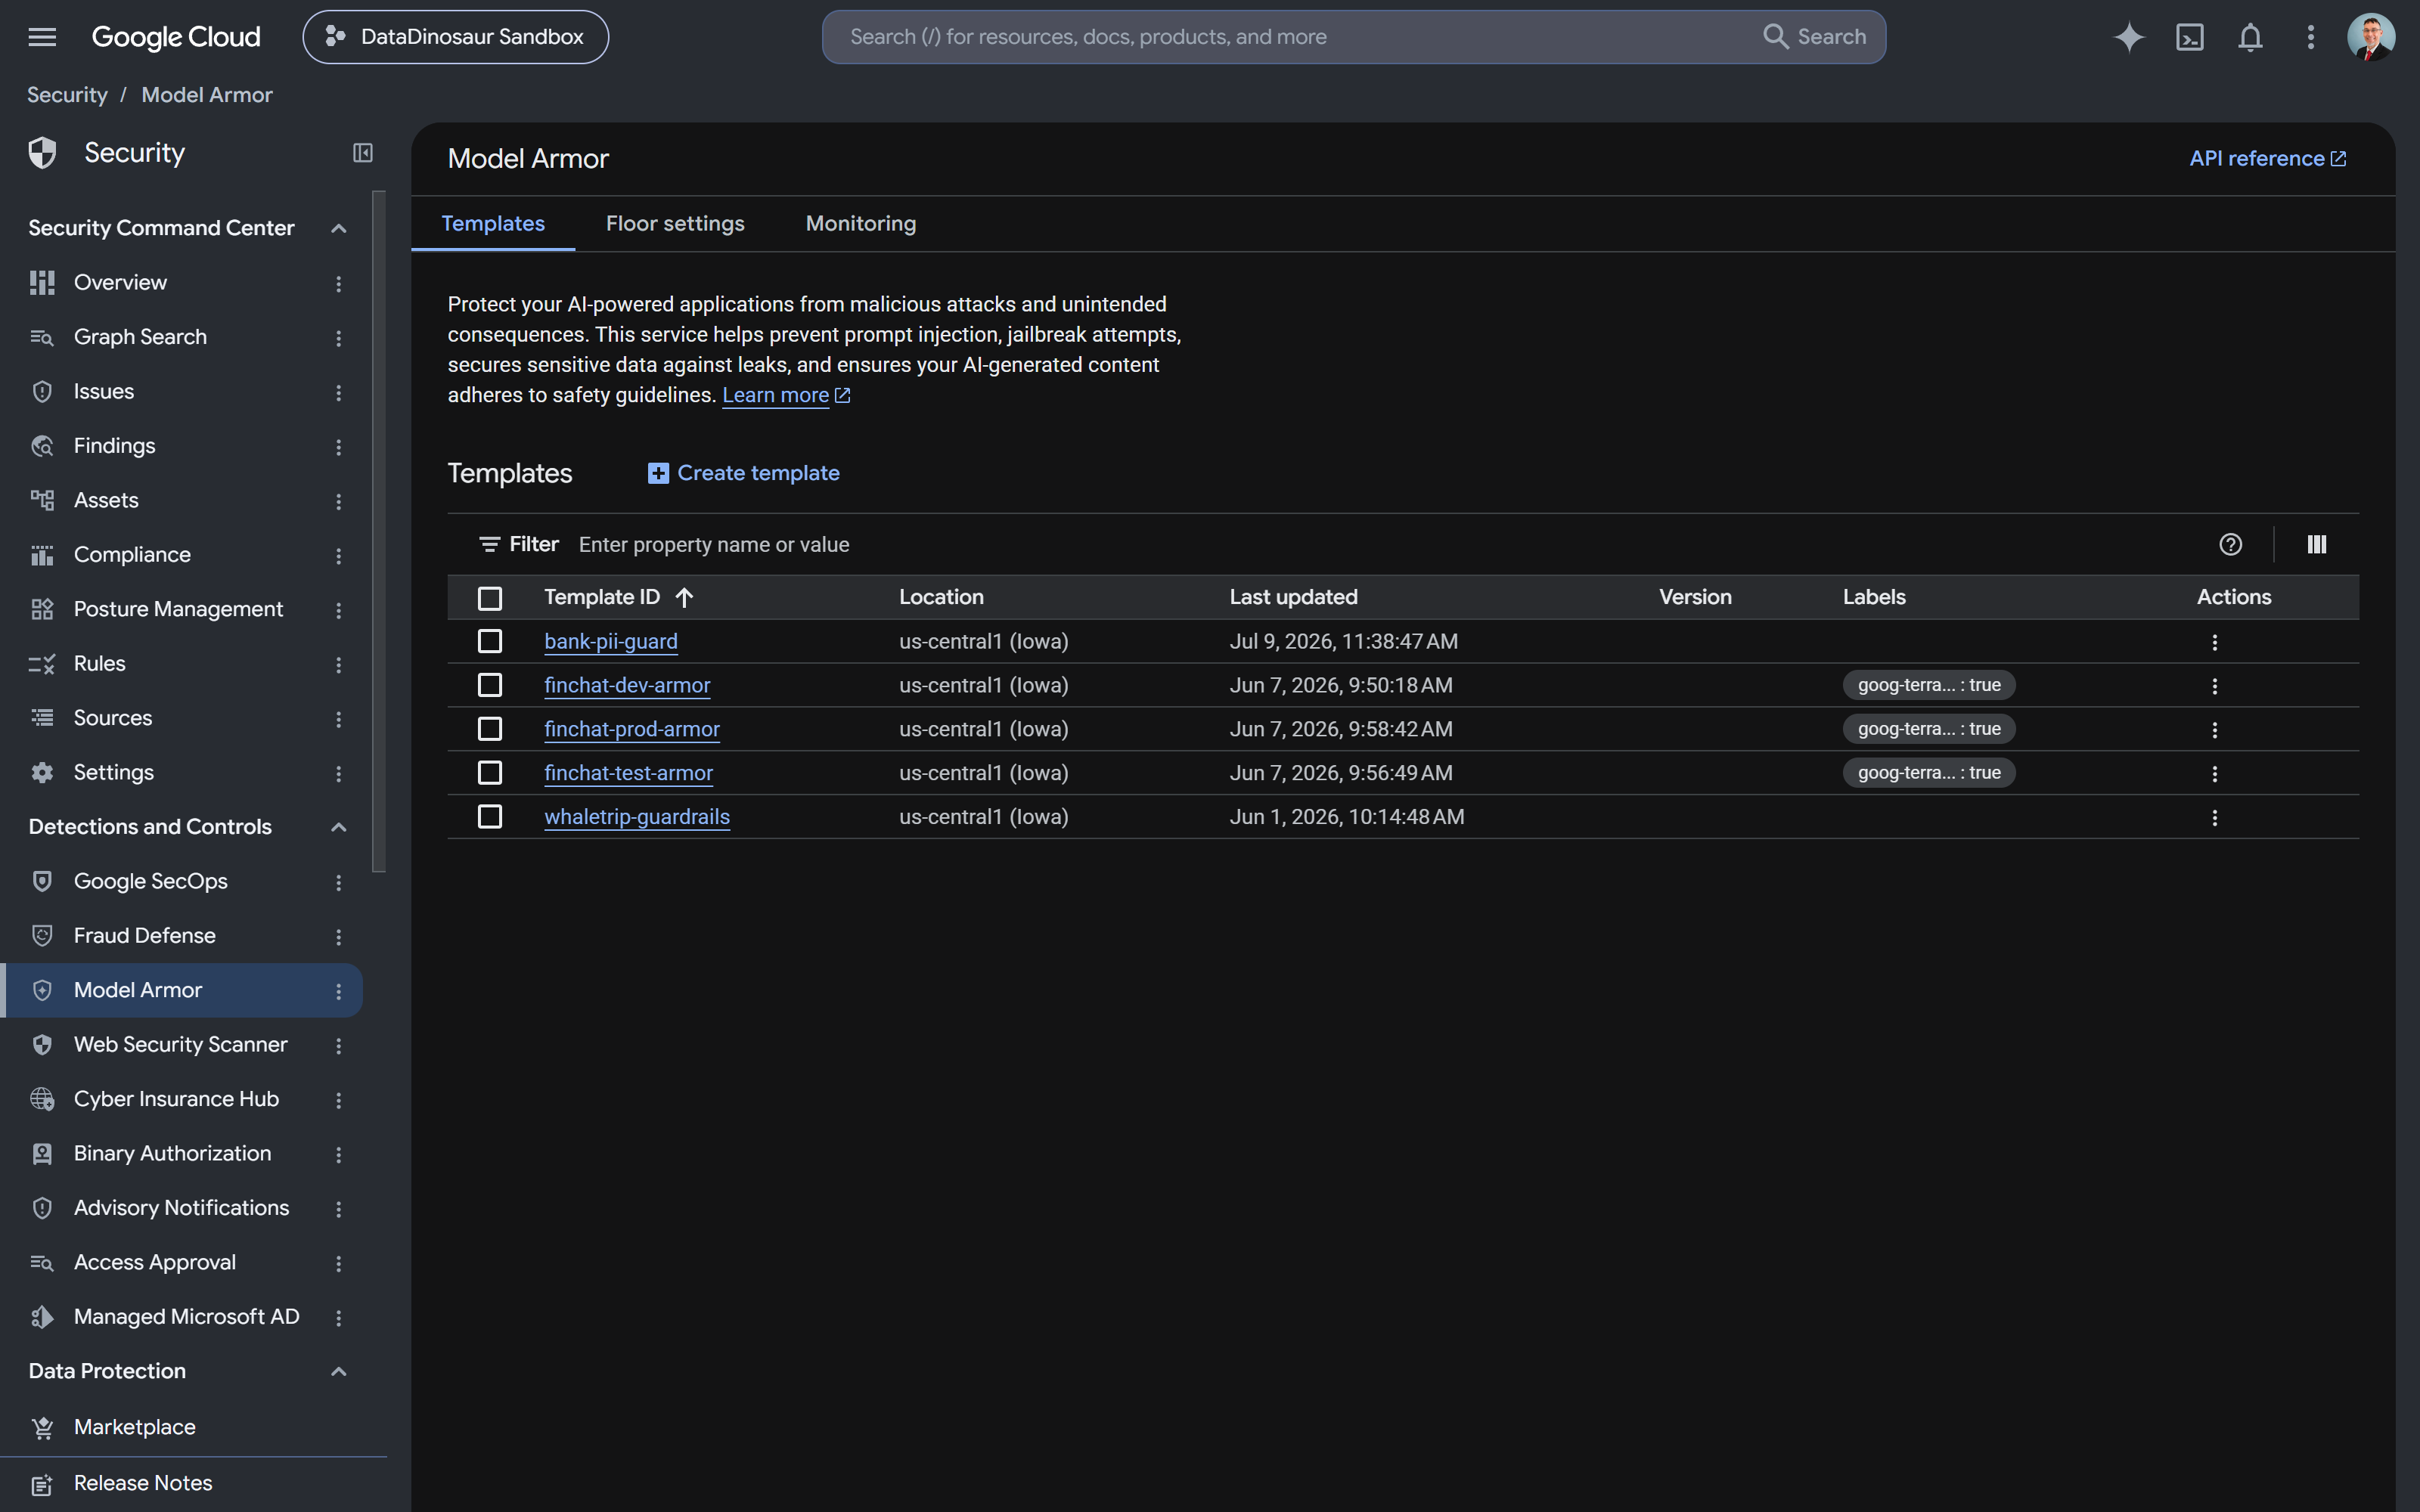Click the Location column header
Image resolution: width=2420 pixels, height=1512 pixels.
pyautogui.click(x=941, y=598)
